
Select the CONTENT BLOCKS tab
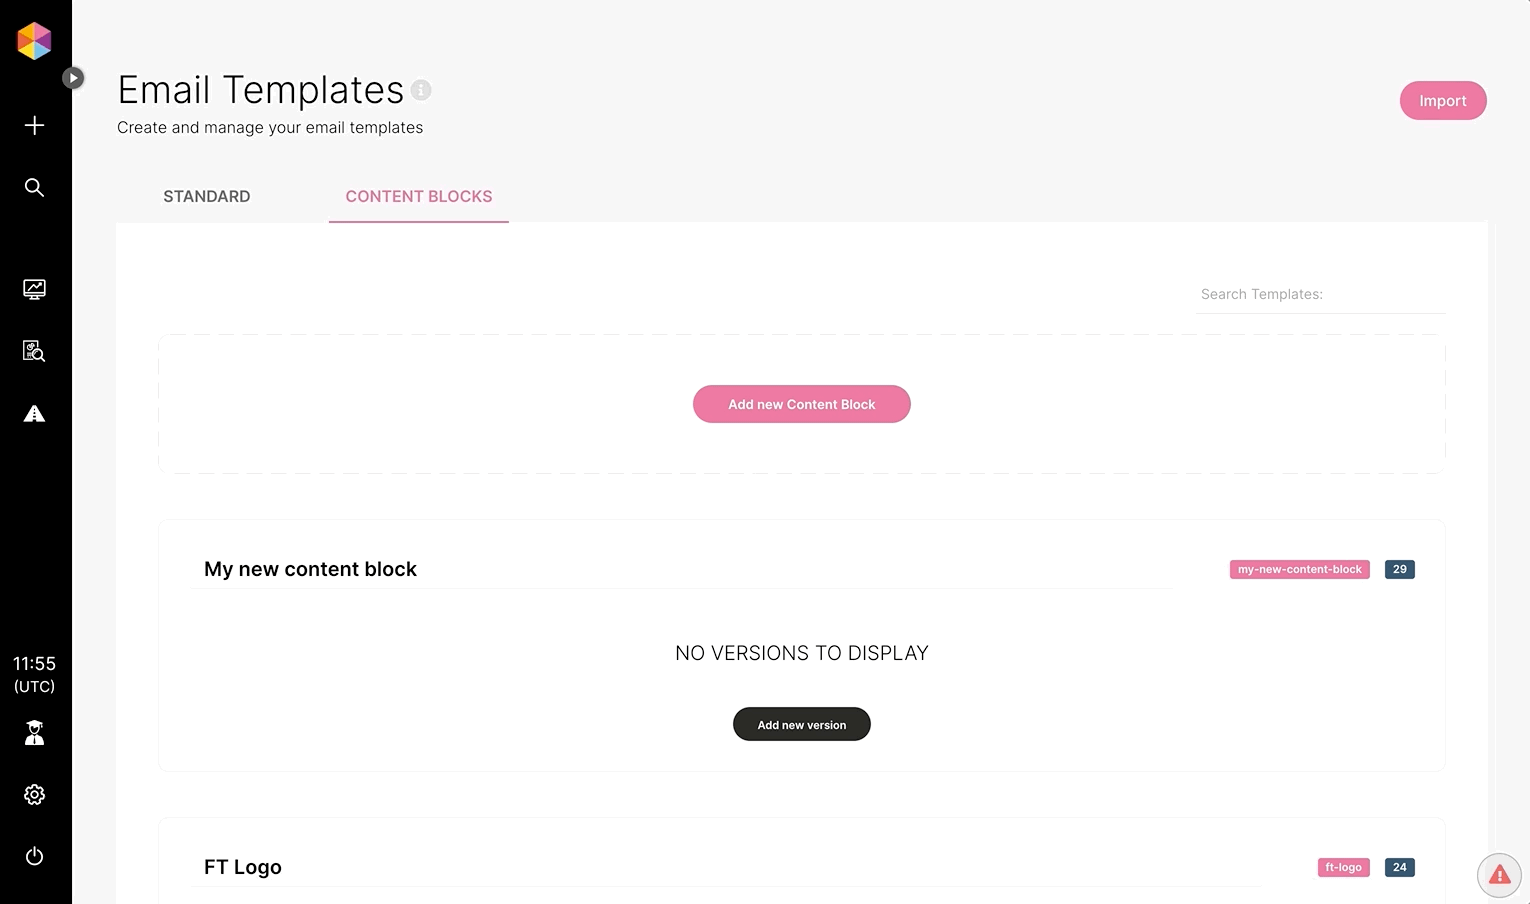(419, 196)
